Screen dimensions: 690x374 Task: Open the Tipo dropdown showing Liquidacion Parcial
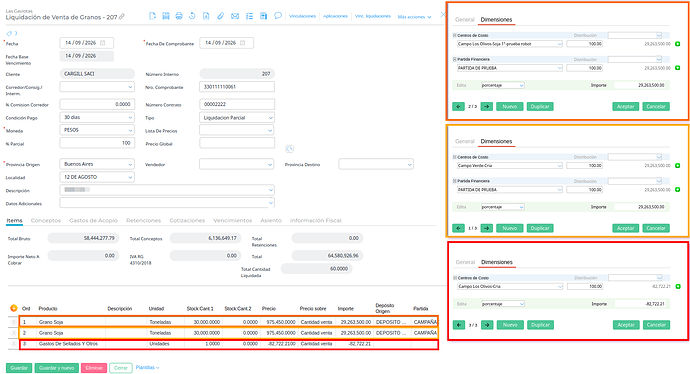coord(237,117)
